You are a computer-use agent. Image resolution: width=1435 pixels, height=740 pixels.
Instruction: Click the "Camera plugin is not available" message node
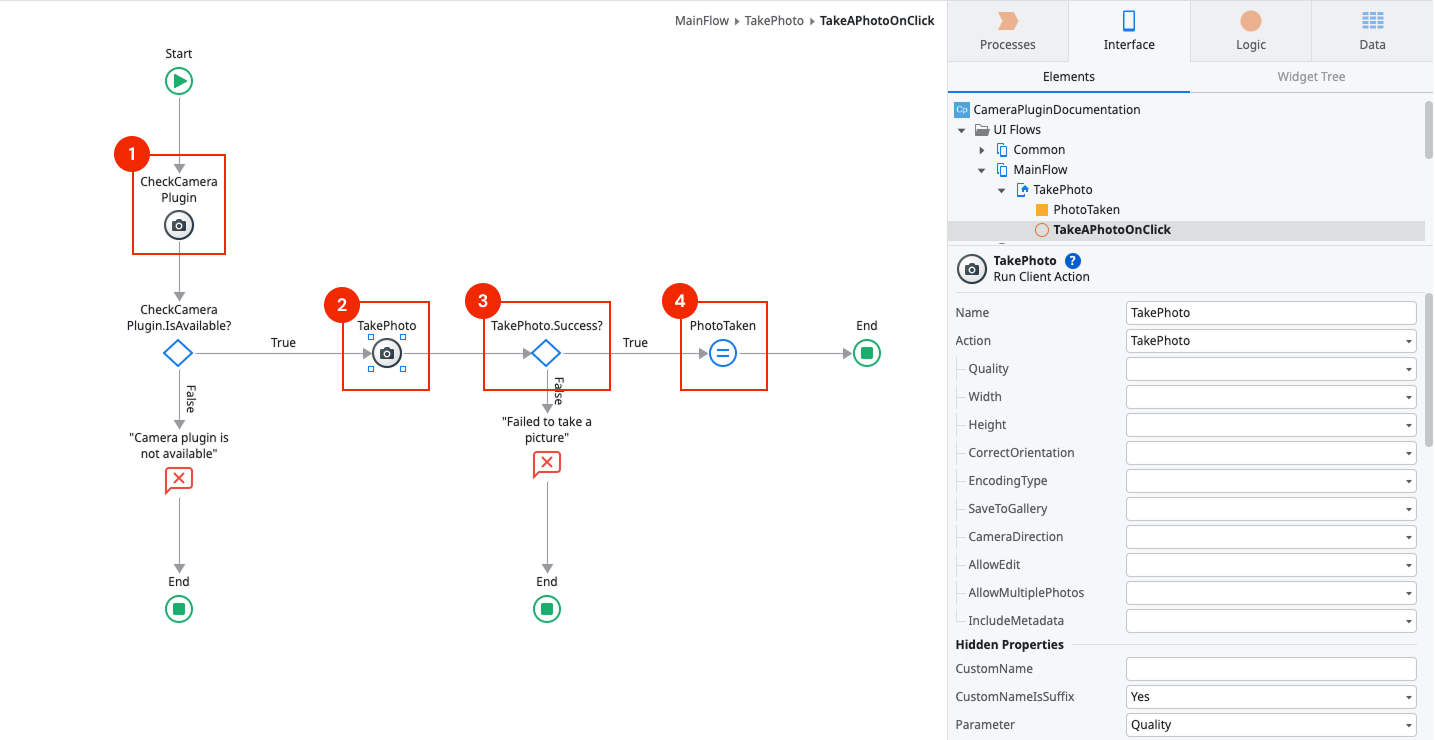(179, 481)
